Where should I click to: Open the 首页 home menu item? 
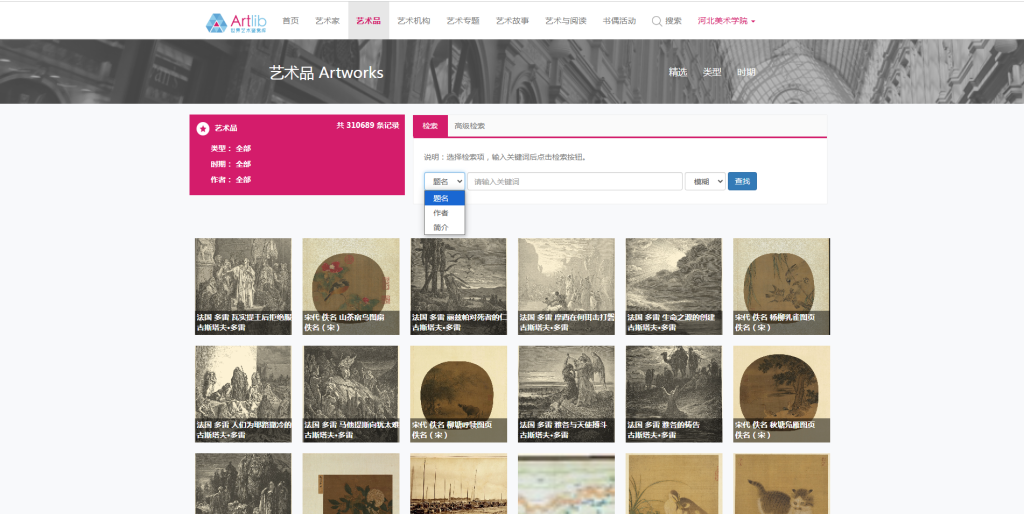pos(291,21)
